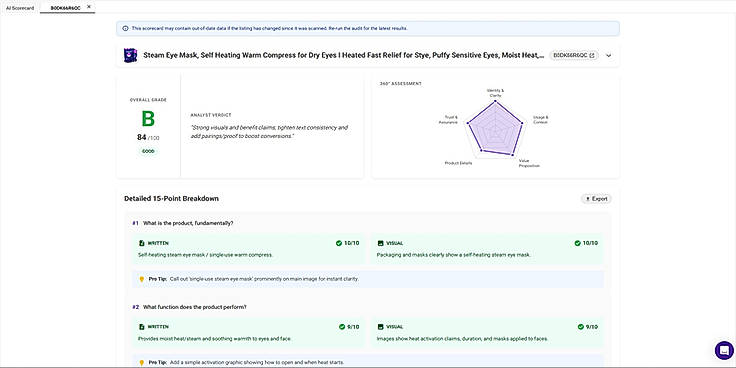Click the VISUAL image icon under question #1
Screen dimensions: 736x368
(x=380, y=243)
